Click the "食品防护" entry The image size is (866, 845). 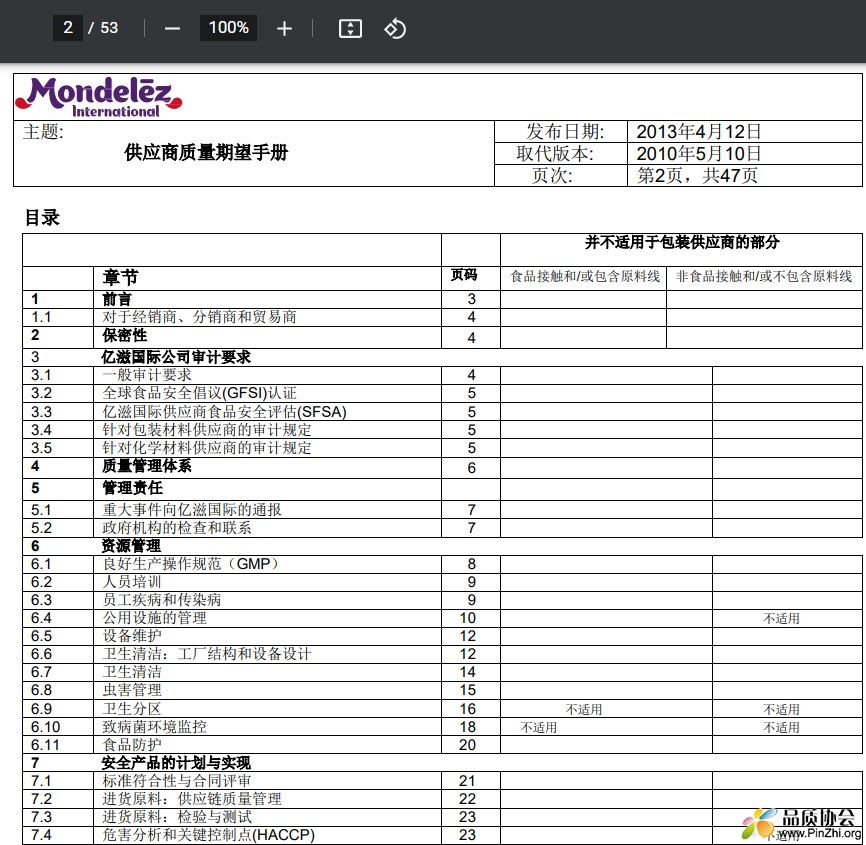[132, 745]
